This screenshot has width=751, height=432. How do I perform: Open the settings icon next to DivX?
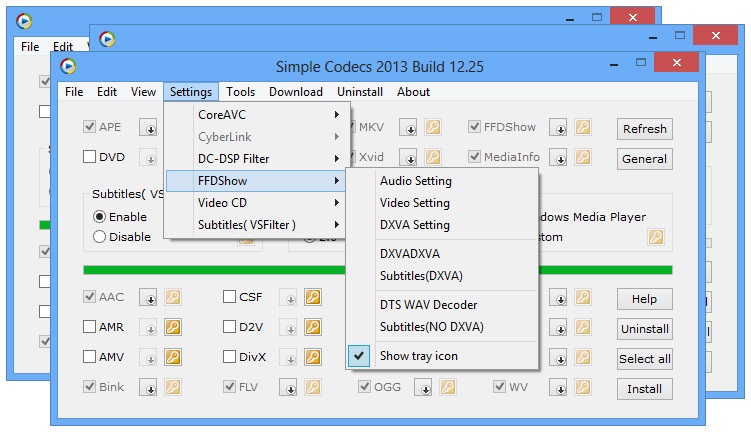coord(313,358)
